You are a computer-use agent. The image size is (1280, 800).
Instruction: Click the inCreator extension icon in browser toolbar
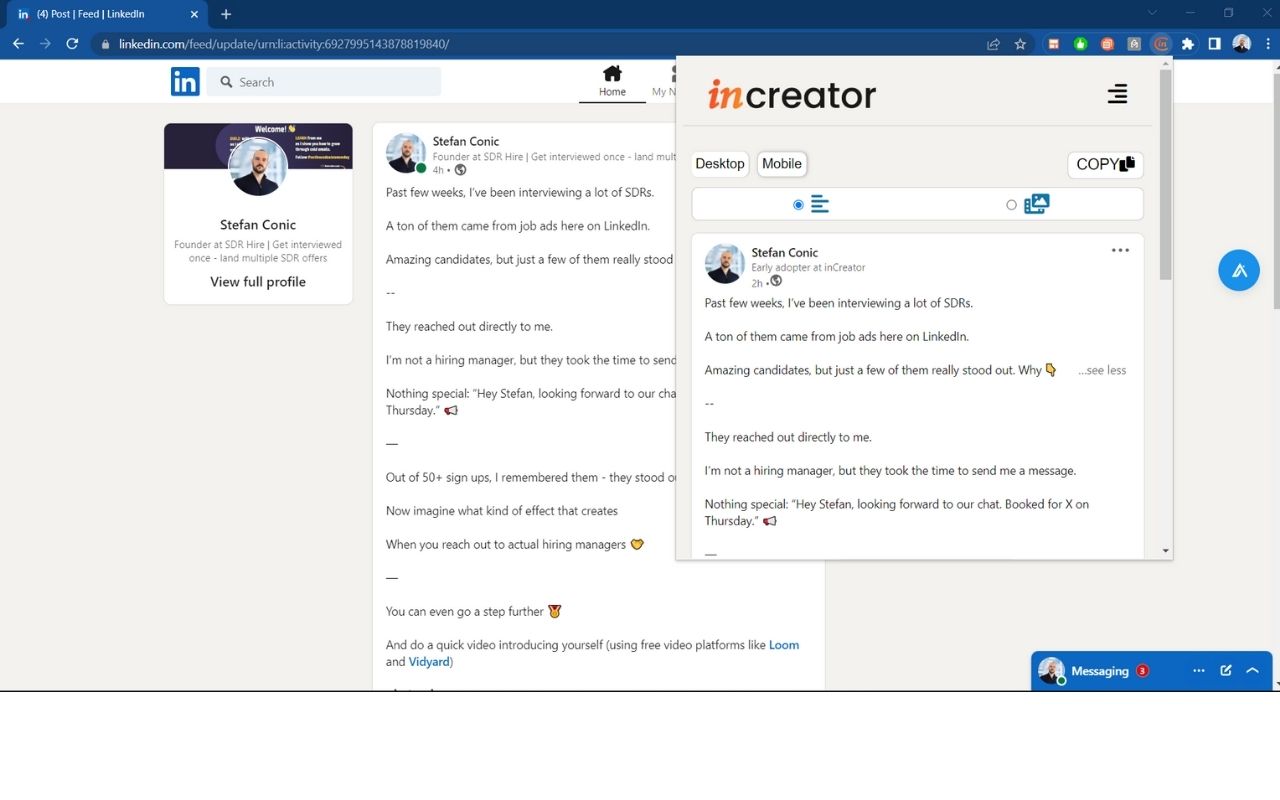click(x=1161, y=44)
